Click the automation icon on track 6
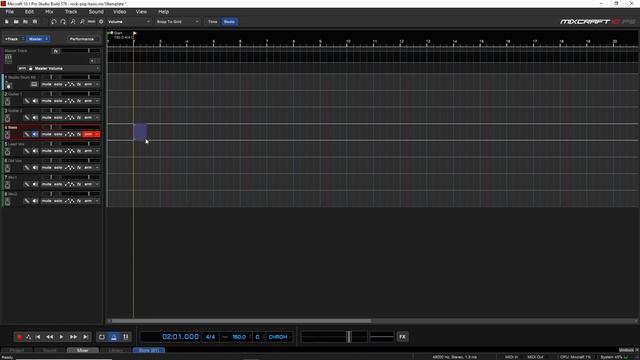The height and width of the screenshot is (360, 640). [69, 168]
